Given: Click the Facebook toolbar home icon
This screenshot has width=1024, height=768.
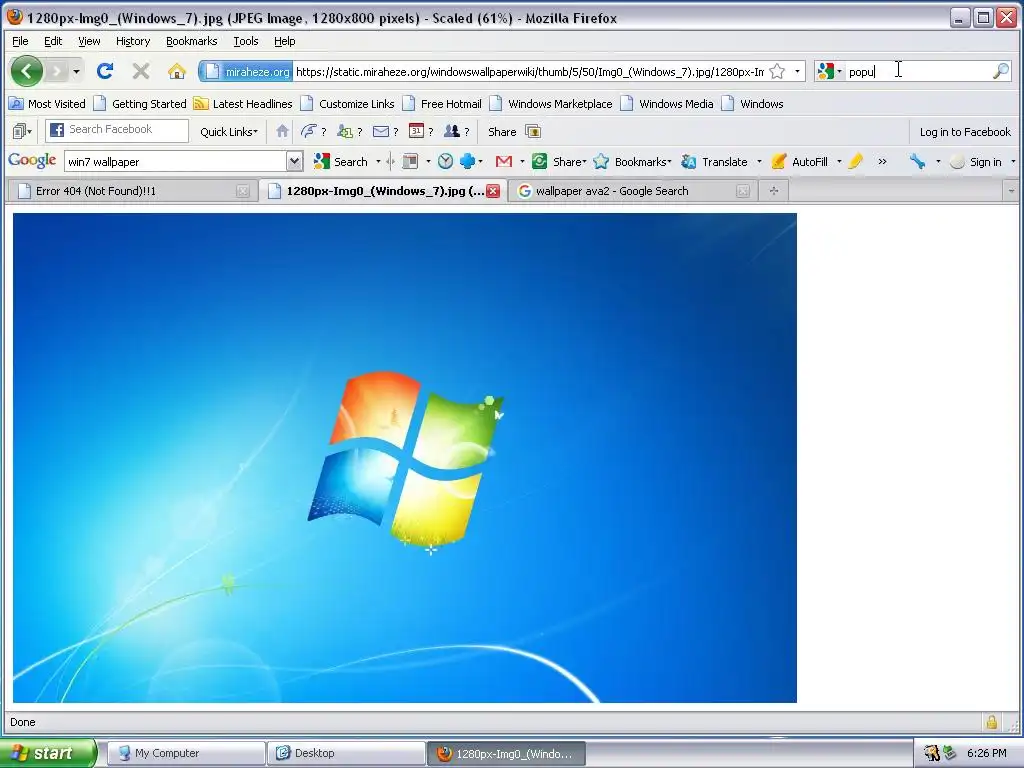Looking at the screenshot, I should coord(282,131).
